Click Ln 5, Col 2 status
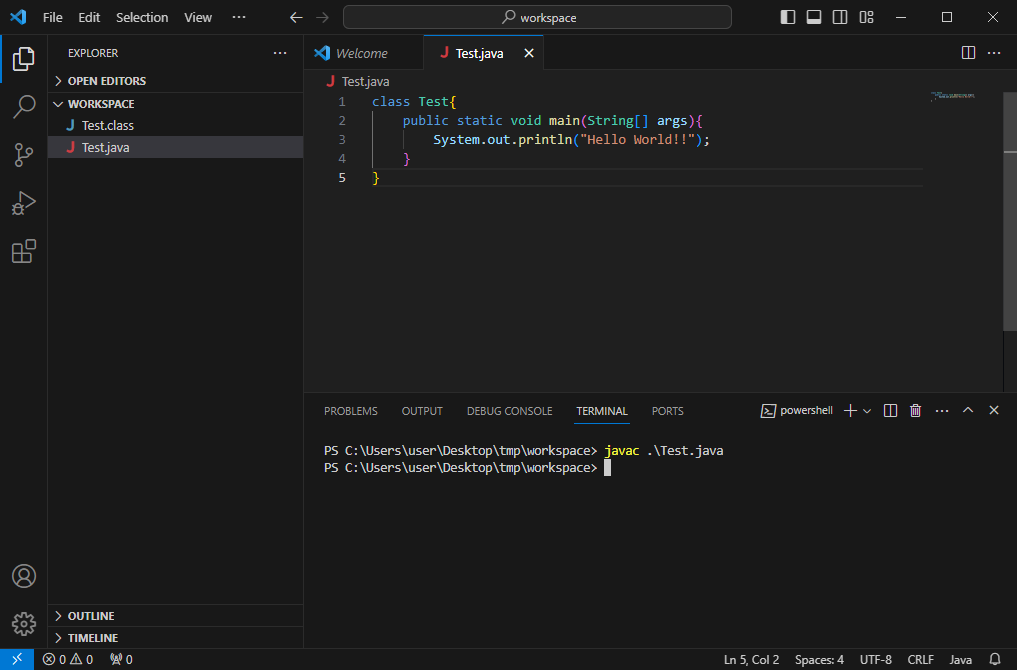Viewport: 1017px width, 670px height. click(751, 660)
